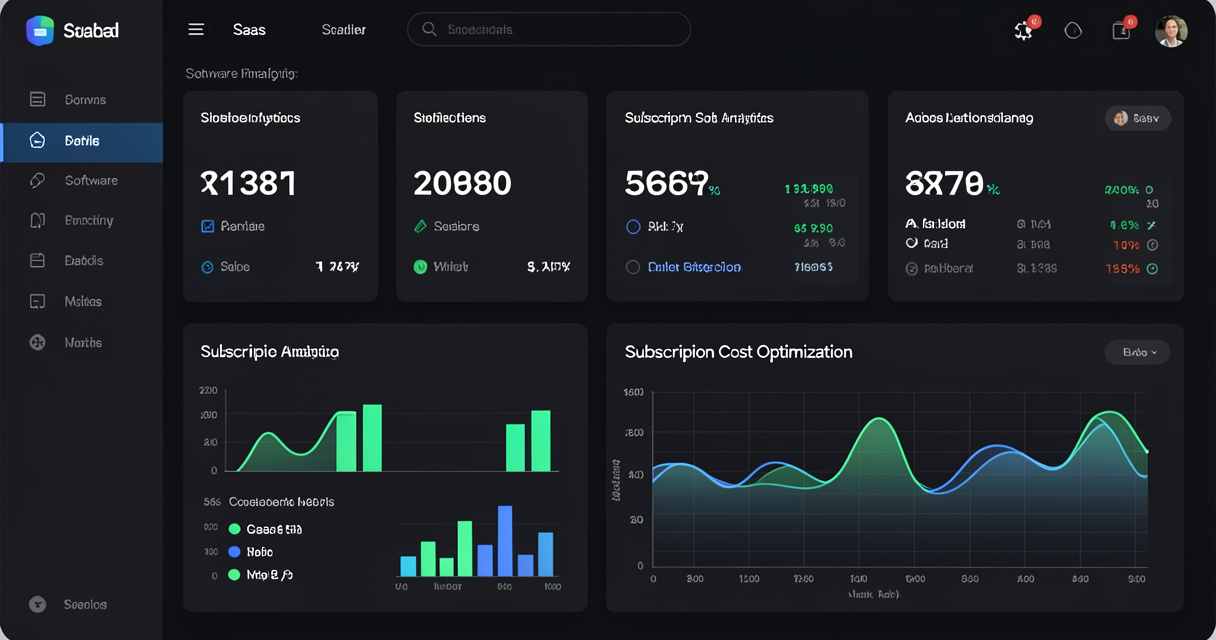The image size is (1216, 640).
Task: Click the 21381 value card
Action: pos(280,196)
